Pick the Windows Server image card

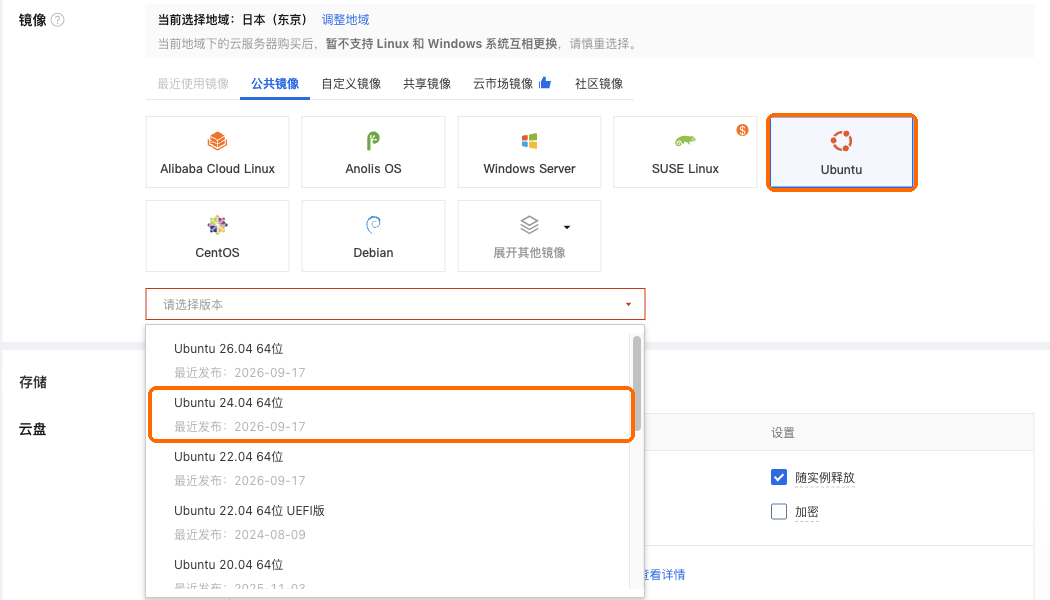tap(529, 152)
